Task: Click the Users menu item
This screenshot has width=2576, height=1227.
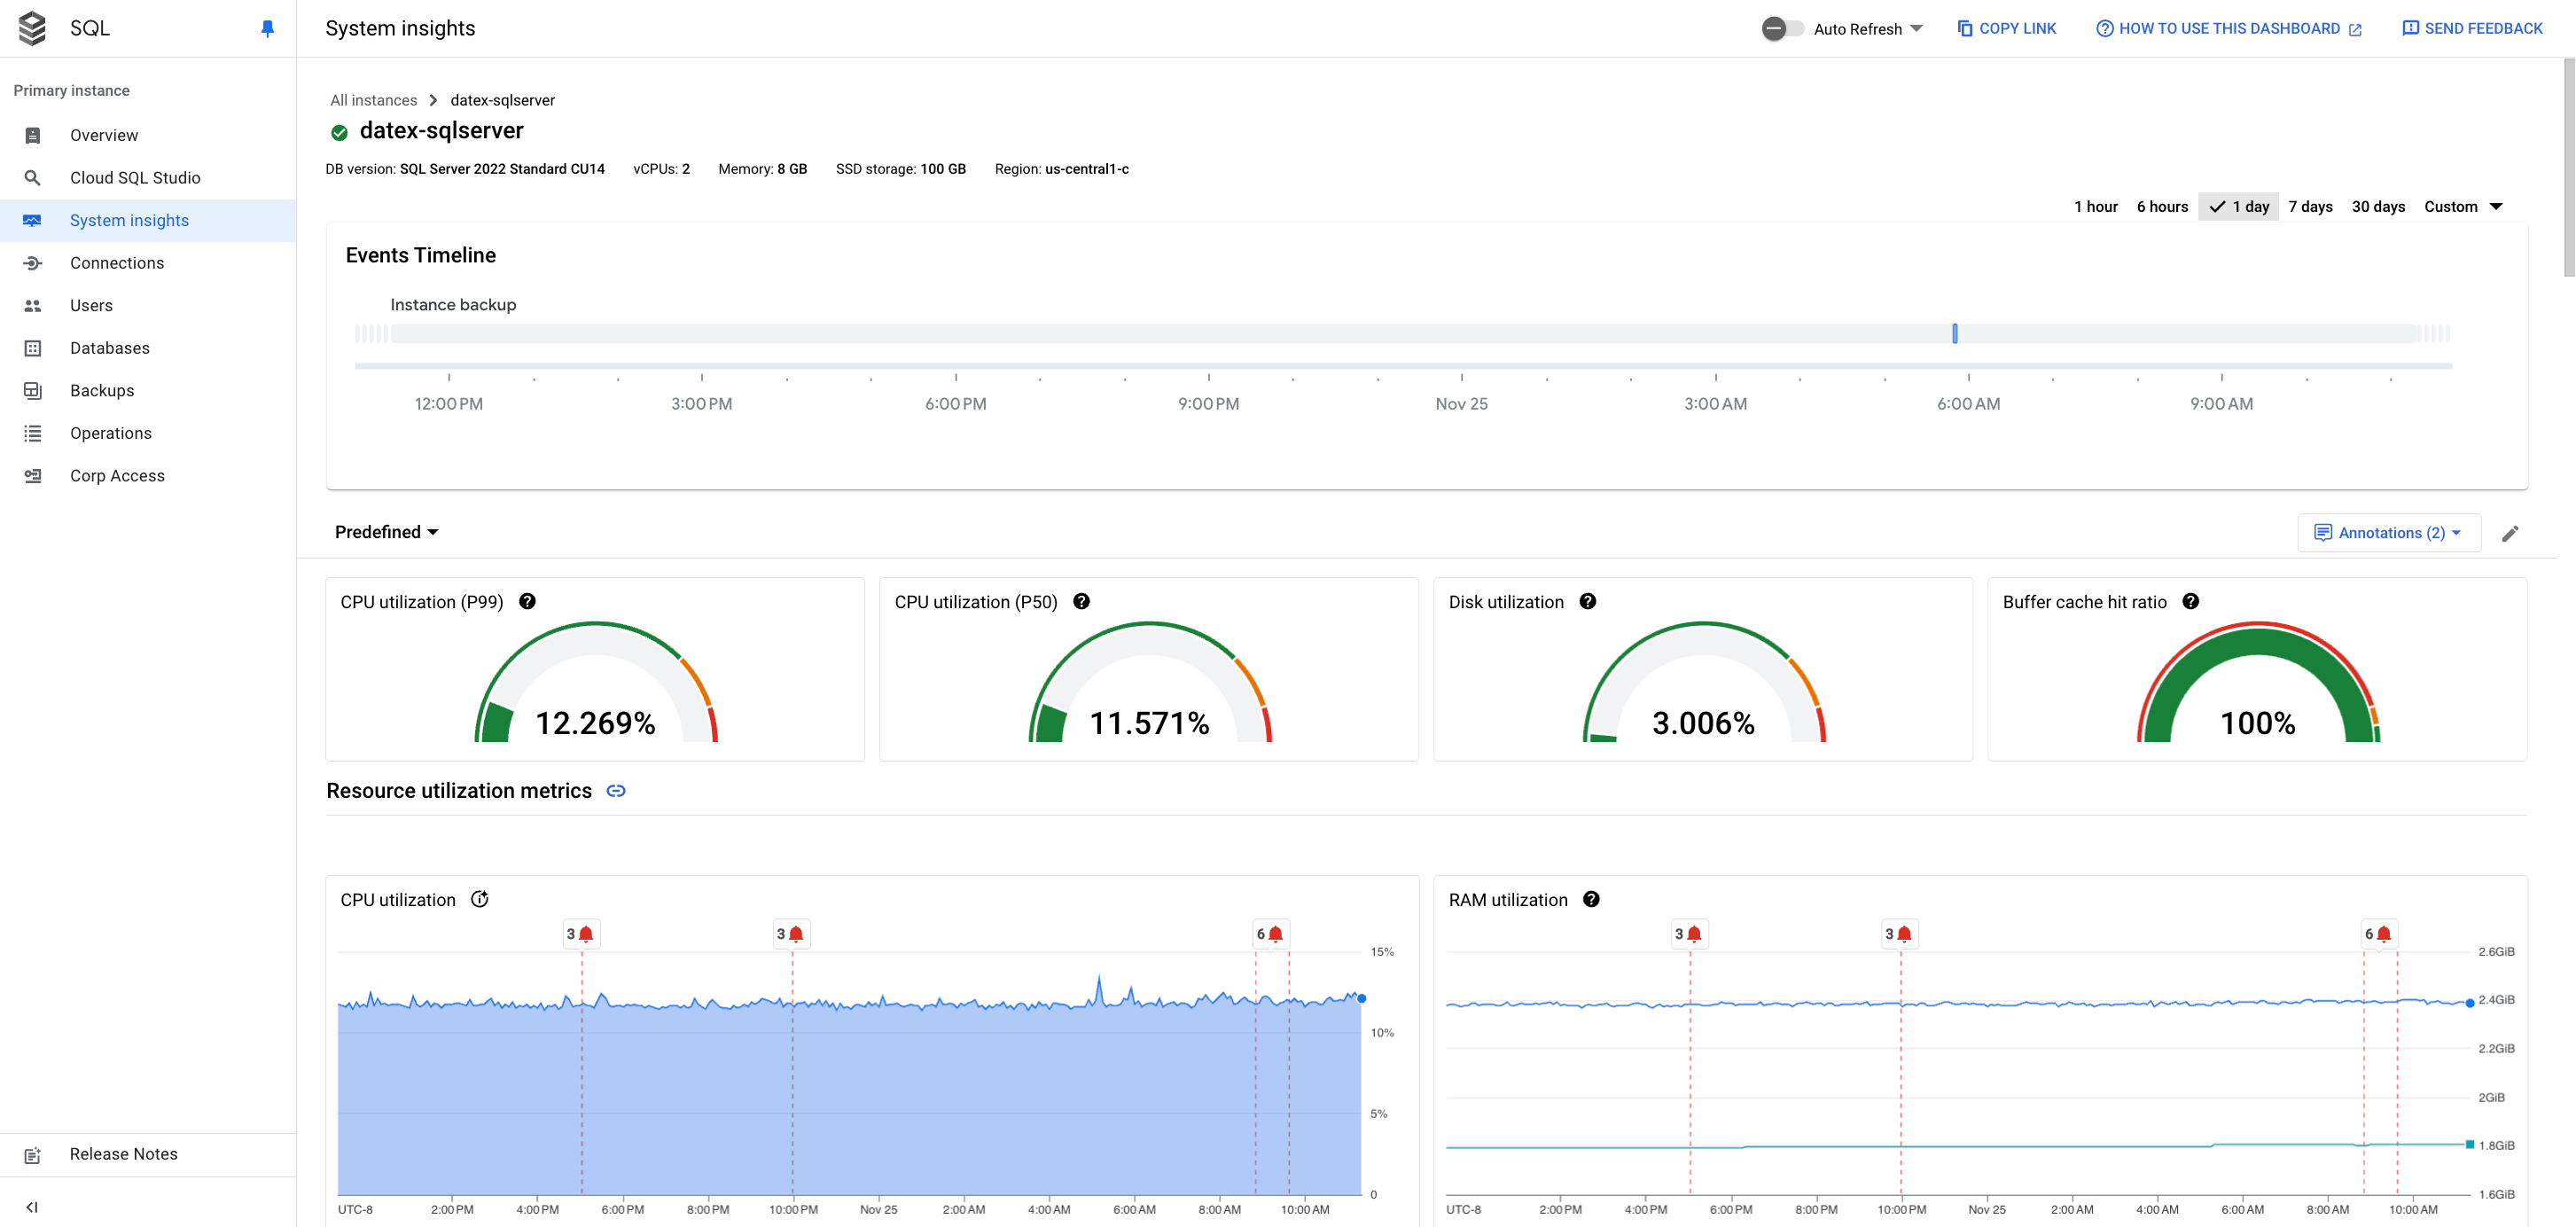Action: click(x=90, y=306)
